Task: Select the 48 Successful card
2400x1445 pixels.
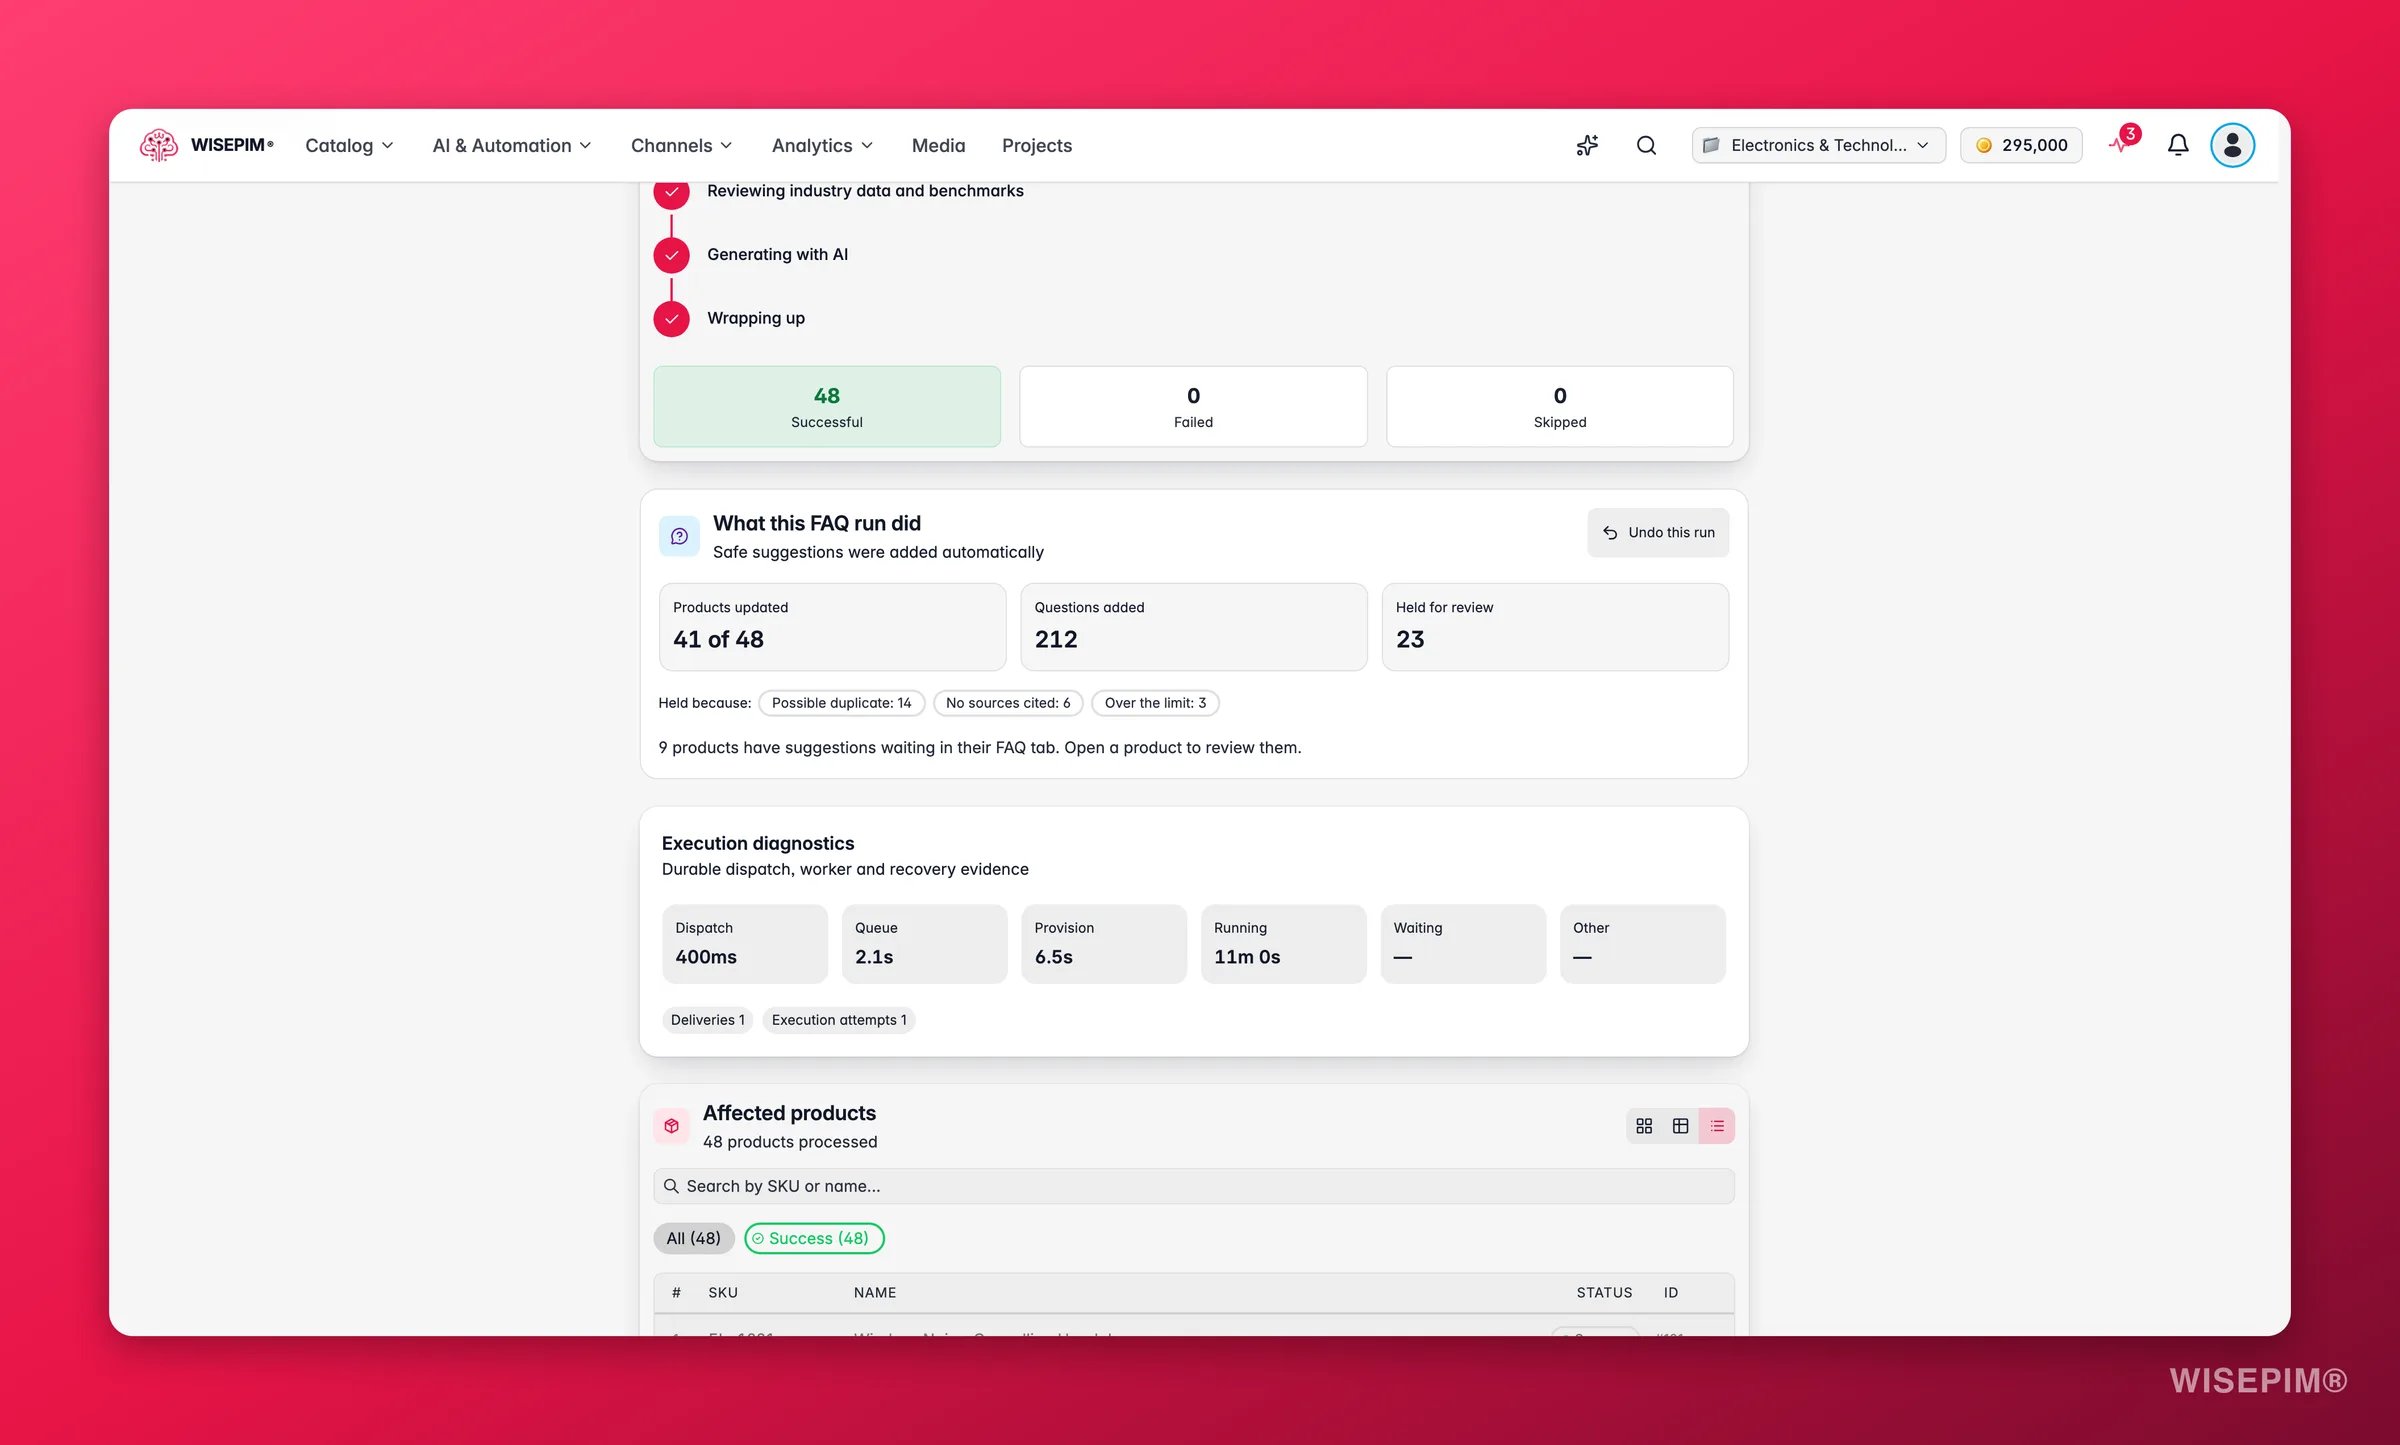Action: point(826,406)
